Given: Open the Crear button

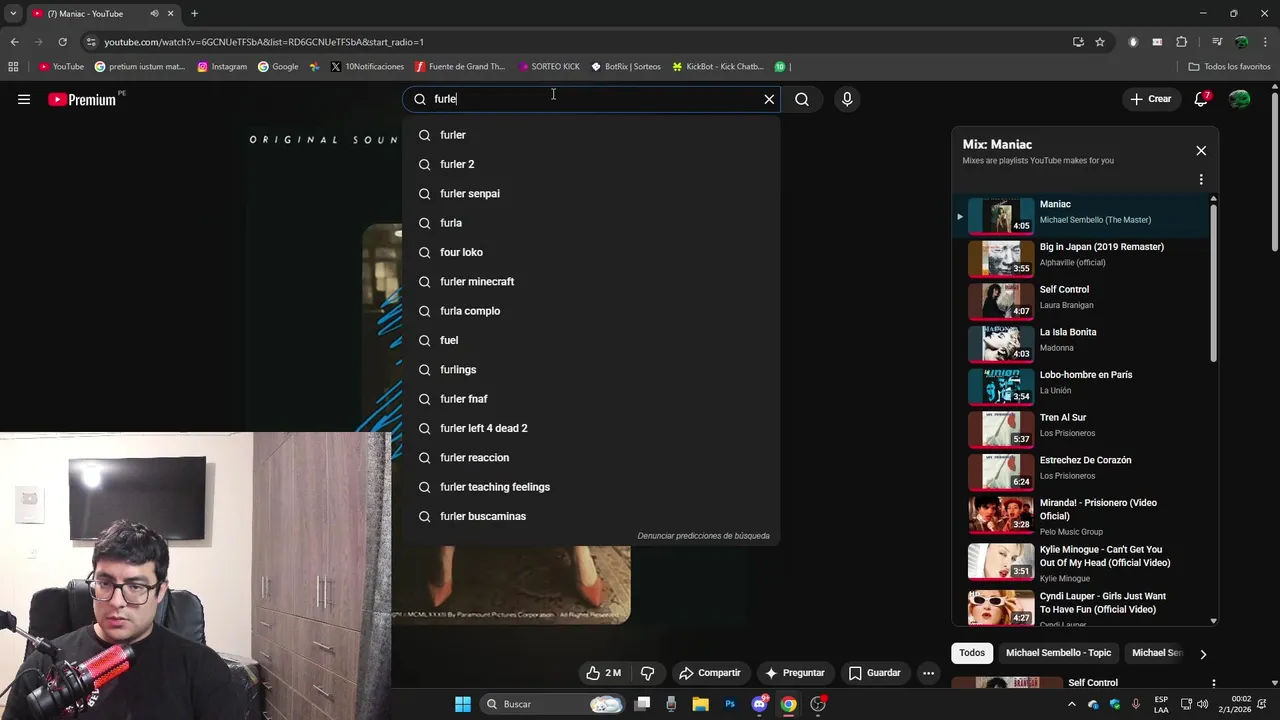Looking at the screenshot, I should tap(1151, 99).
